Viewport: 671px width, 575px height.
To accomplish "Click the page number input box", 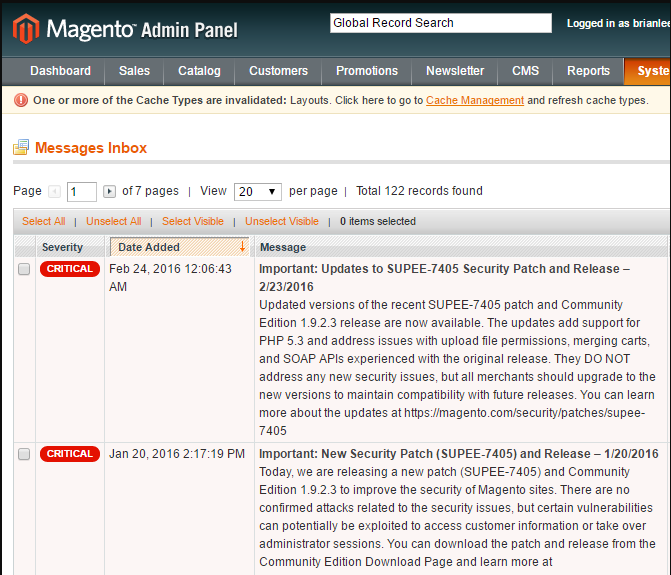I will click(81, 192).
